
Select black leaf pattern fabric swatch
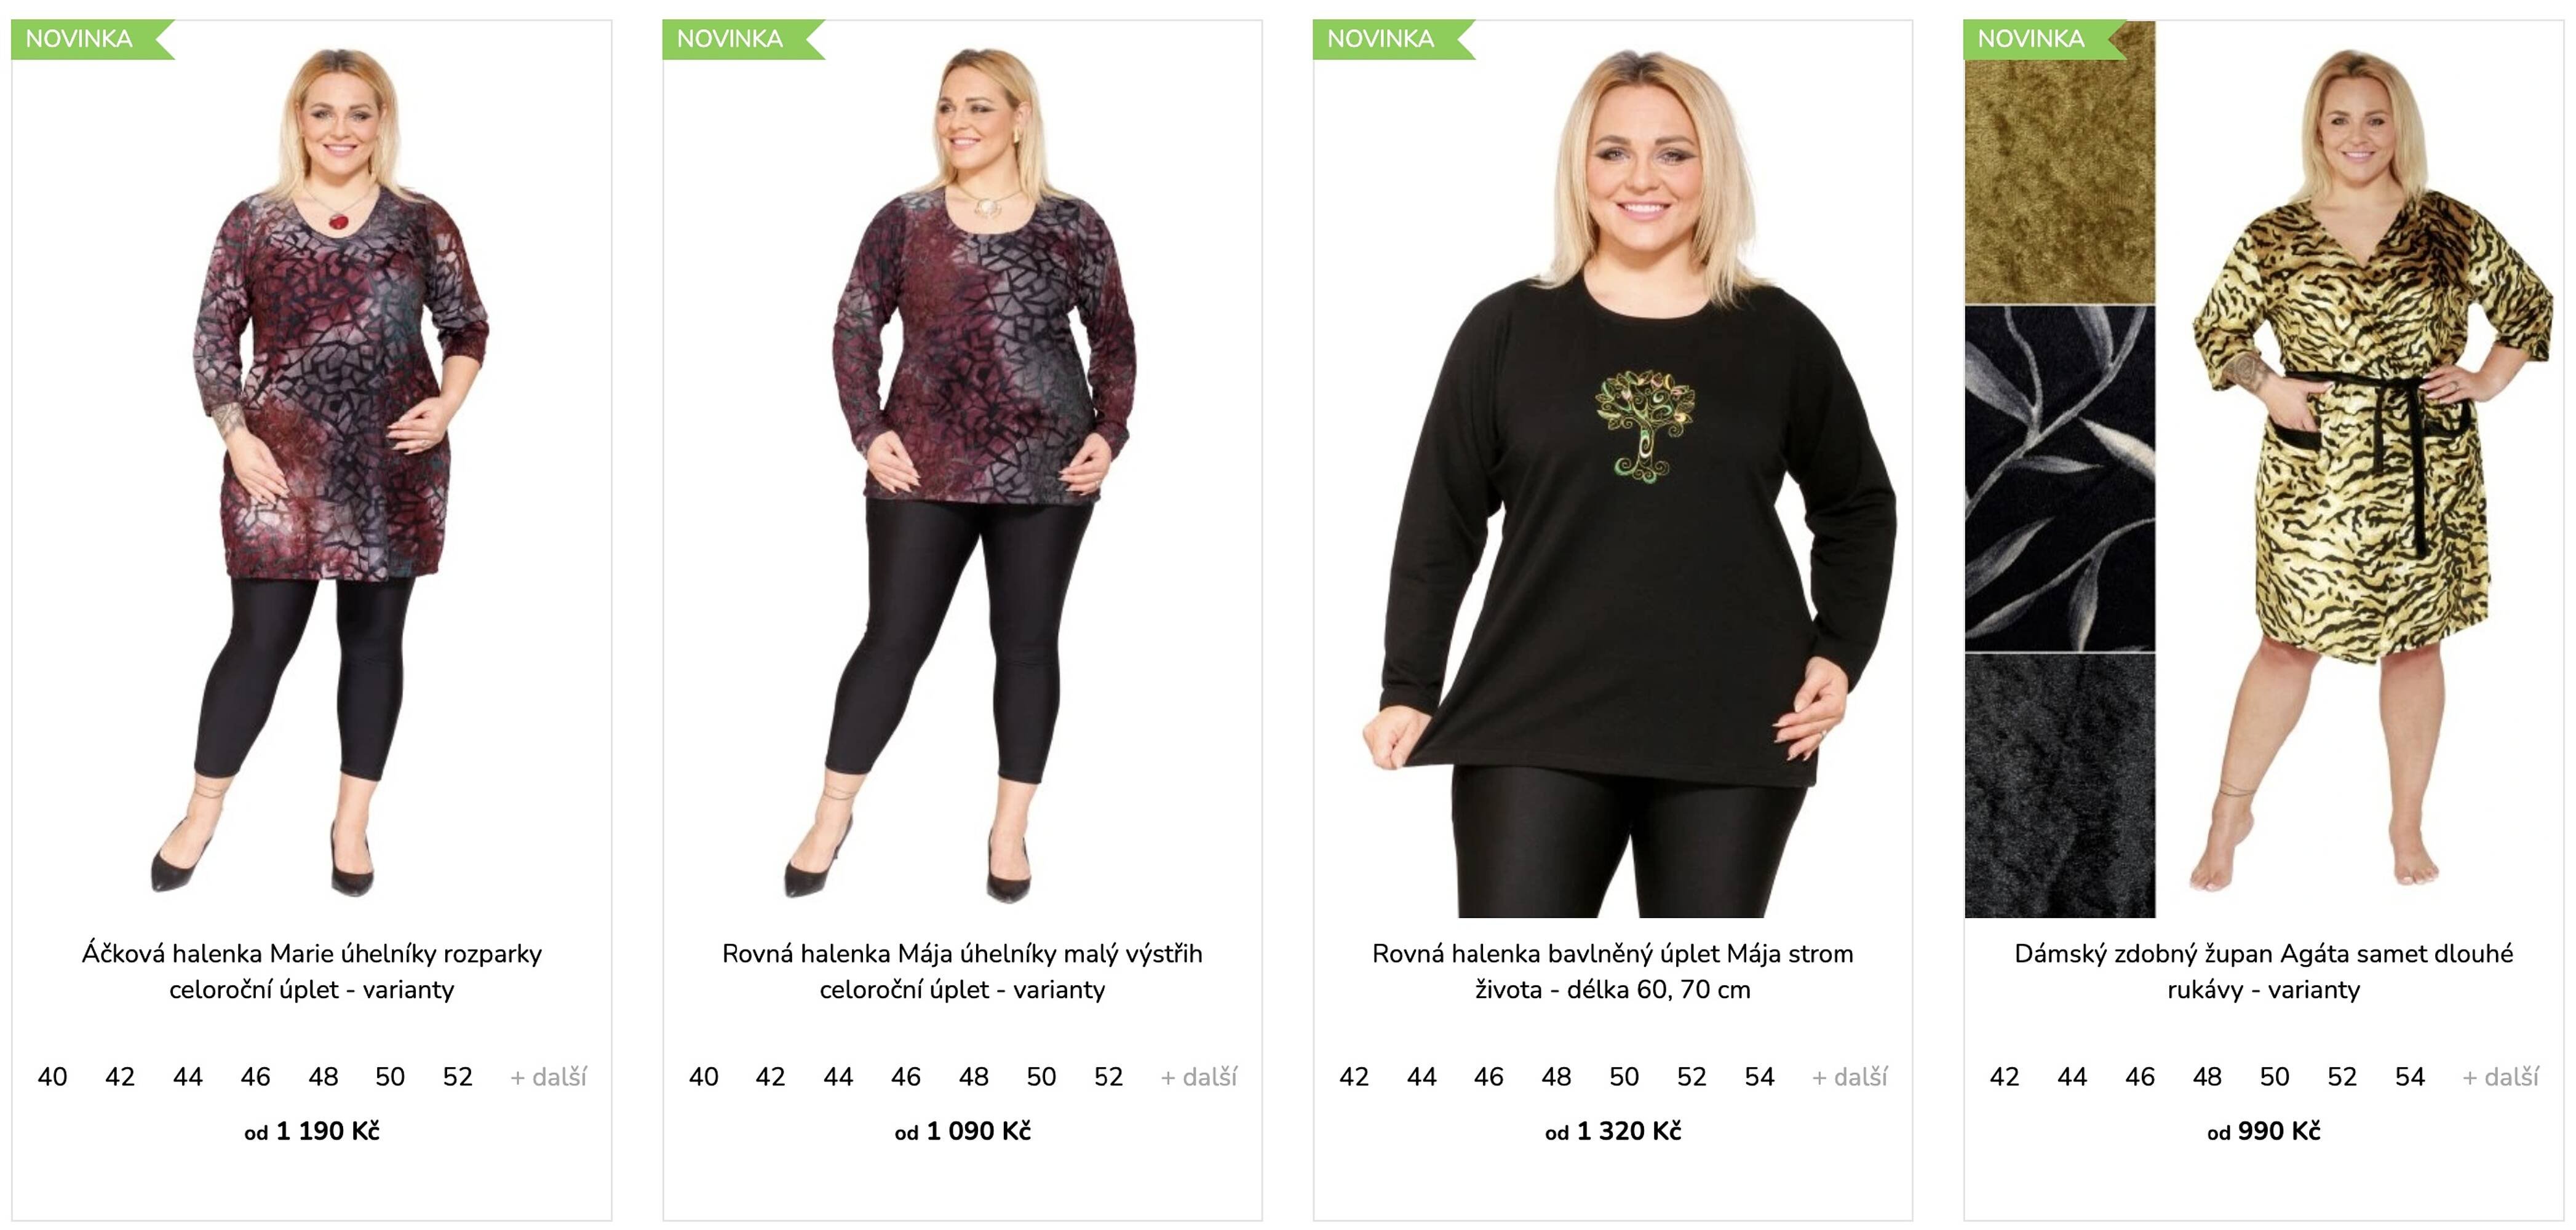2060,479
